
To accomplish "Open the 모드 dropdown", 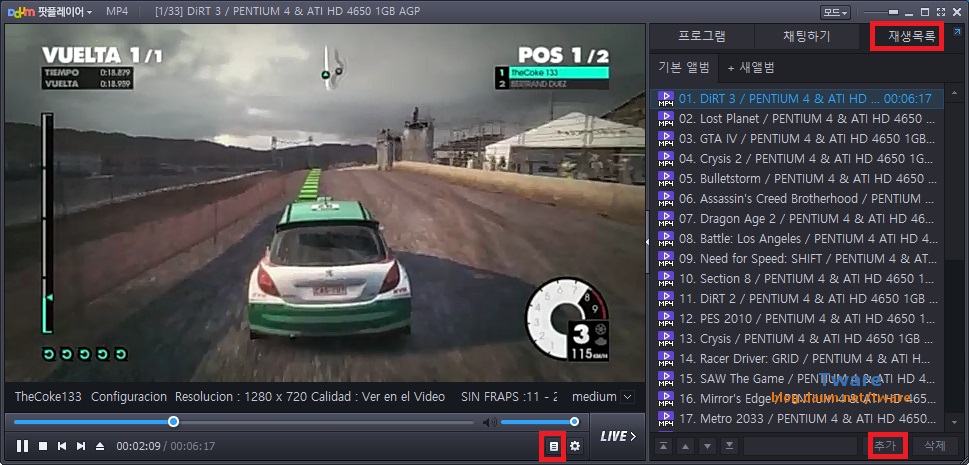I will (x=836, y=12).
